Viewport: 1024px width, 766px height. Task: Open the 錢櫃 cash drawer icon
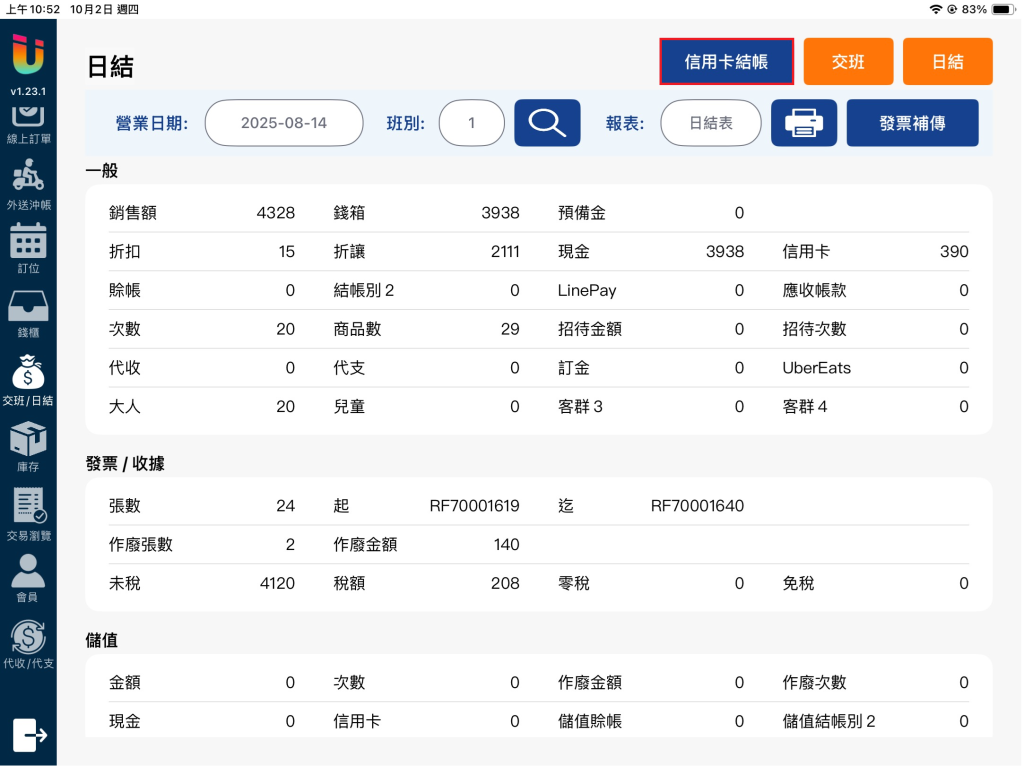(28, 307)
